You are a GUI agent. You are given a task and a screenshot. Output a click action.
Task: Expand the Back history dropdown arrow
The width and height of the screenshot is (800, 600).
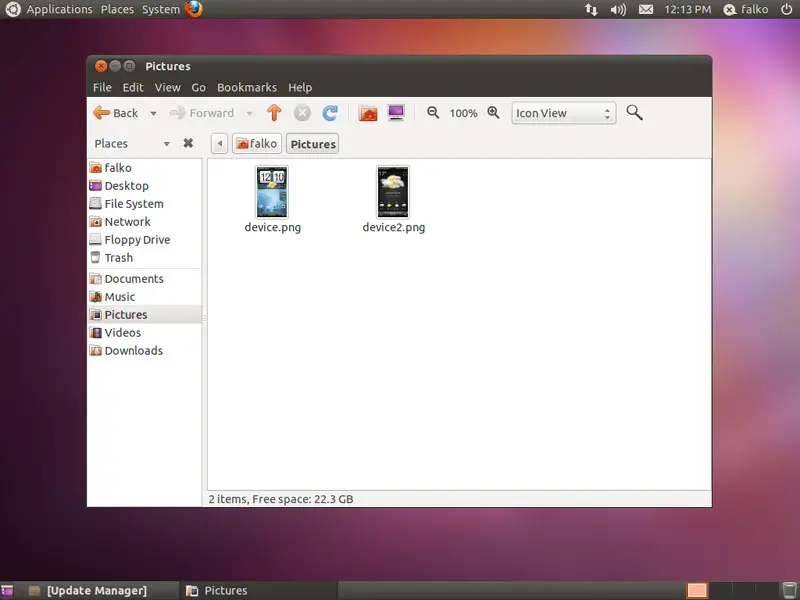point(153,114)
